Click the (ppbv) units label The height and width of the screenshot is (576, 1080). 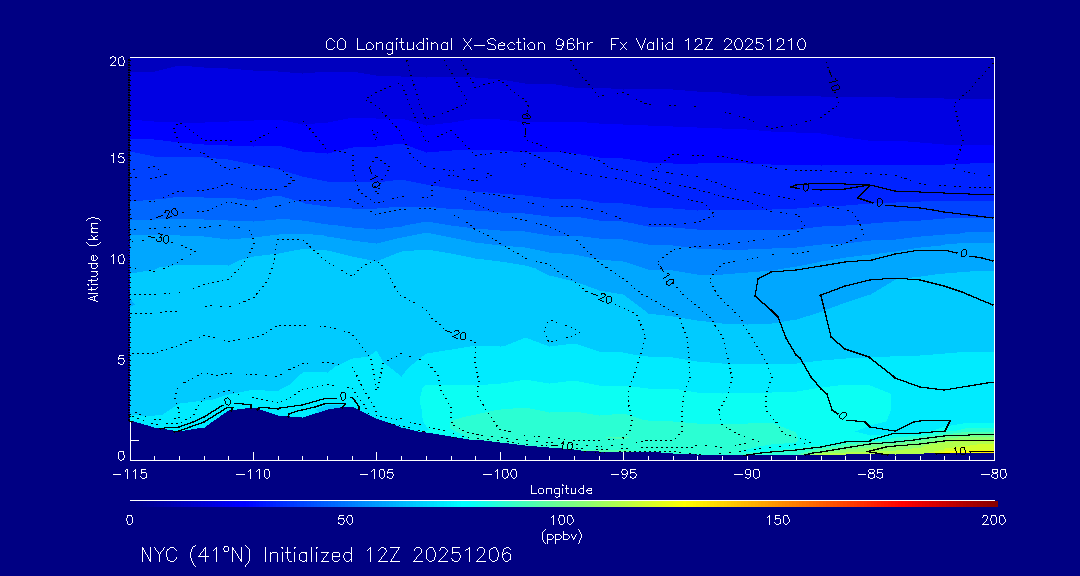click(561, 537)
